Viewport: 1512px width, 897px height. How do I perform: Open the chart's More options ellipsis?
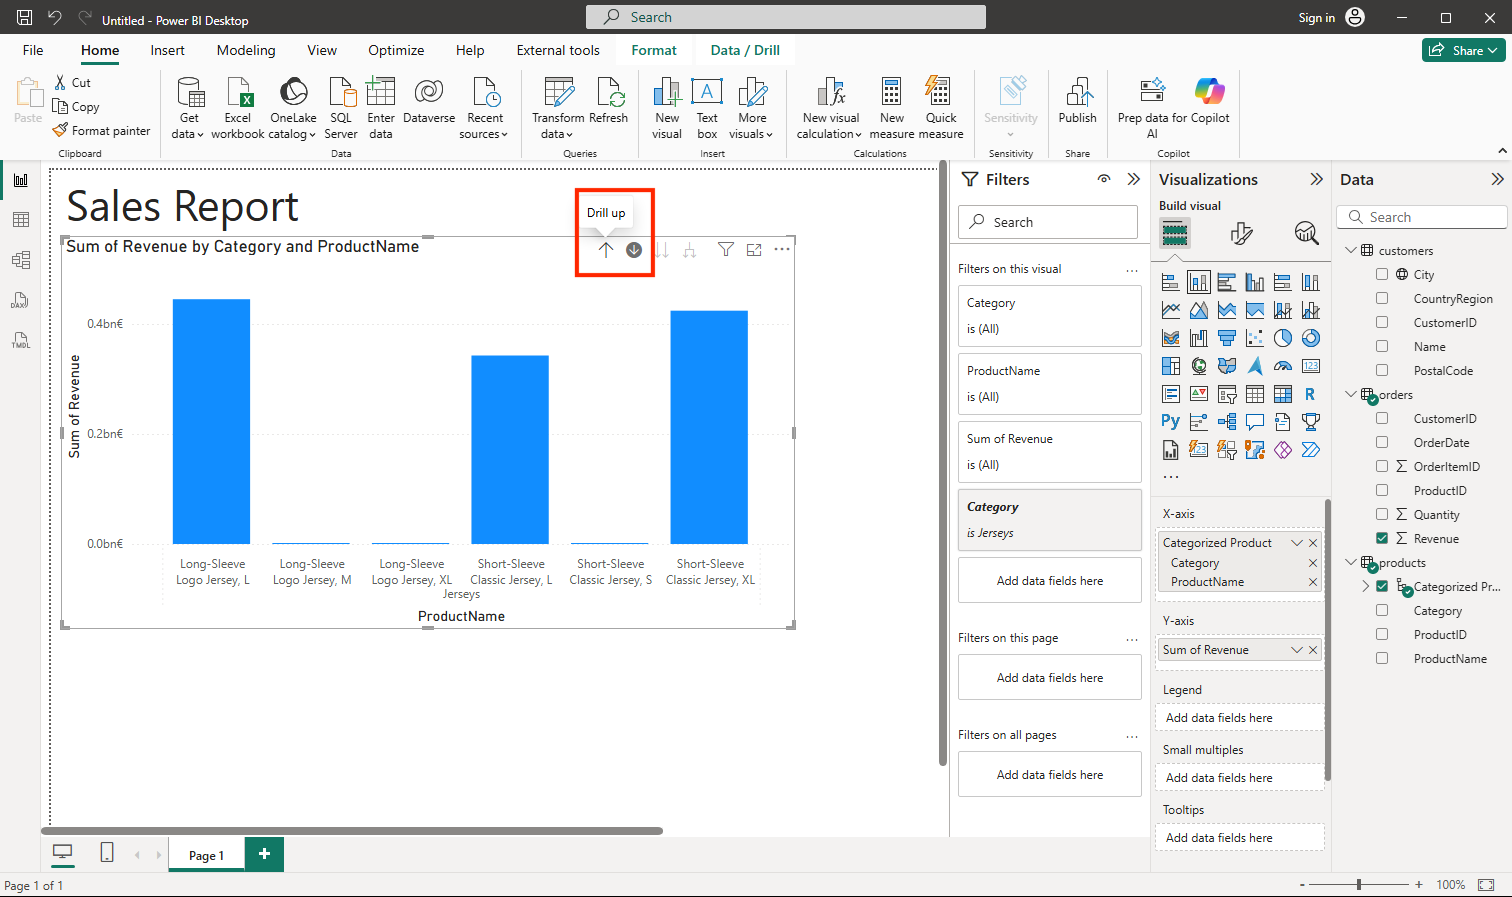click(x=782, y=249)
